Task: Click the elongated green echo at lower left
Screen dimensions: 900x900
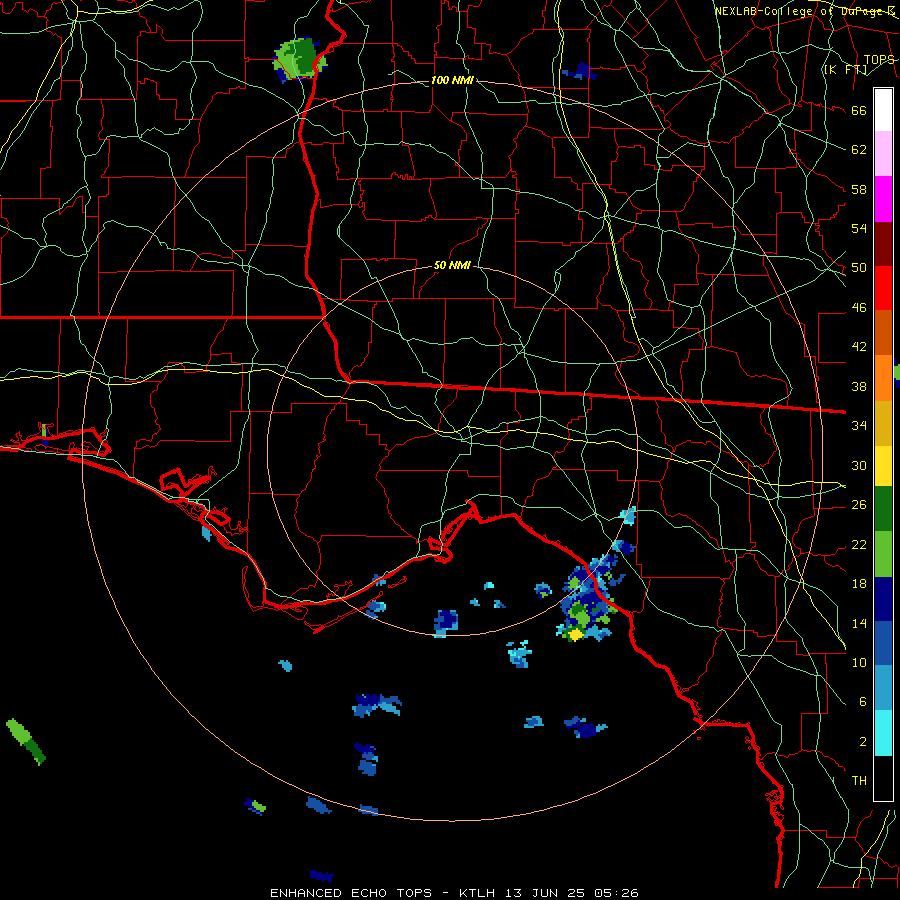Action: coord(26,741)
